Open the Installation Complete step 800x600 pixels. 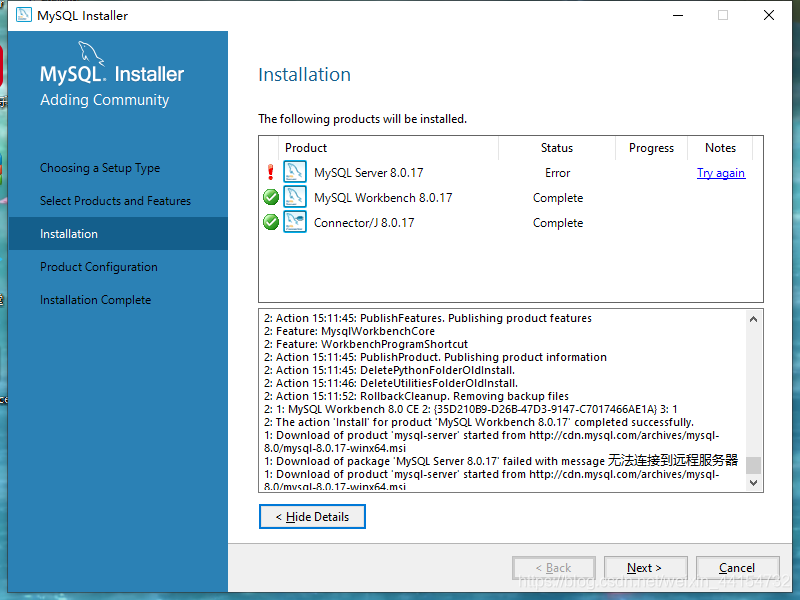coord(95,300)
